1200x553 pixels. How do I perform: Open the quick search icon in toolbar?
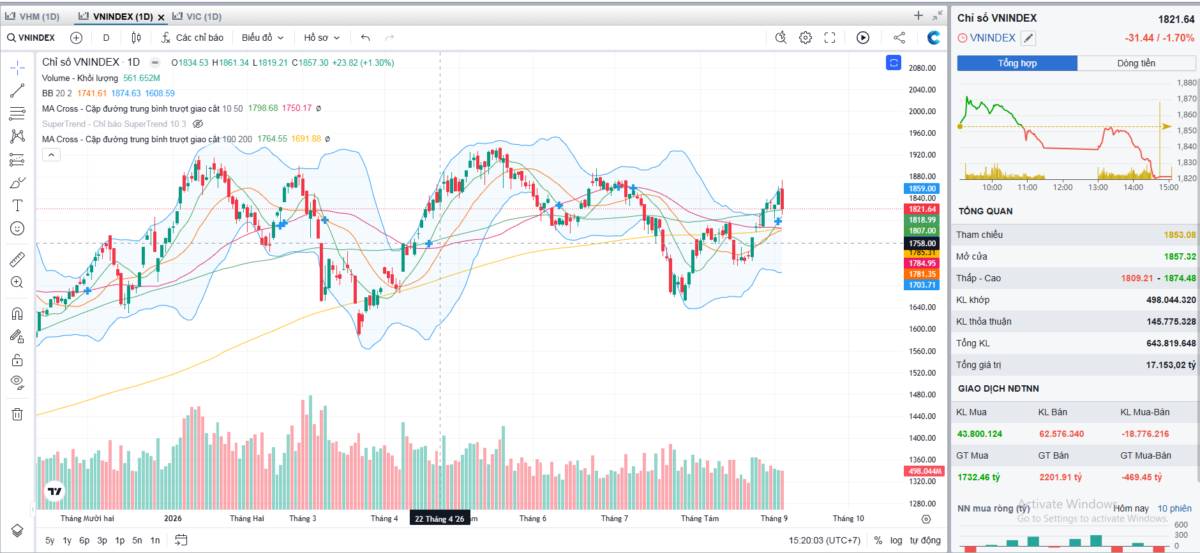(x=781, y=38)
